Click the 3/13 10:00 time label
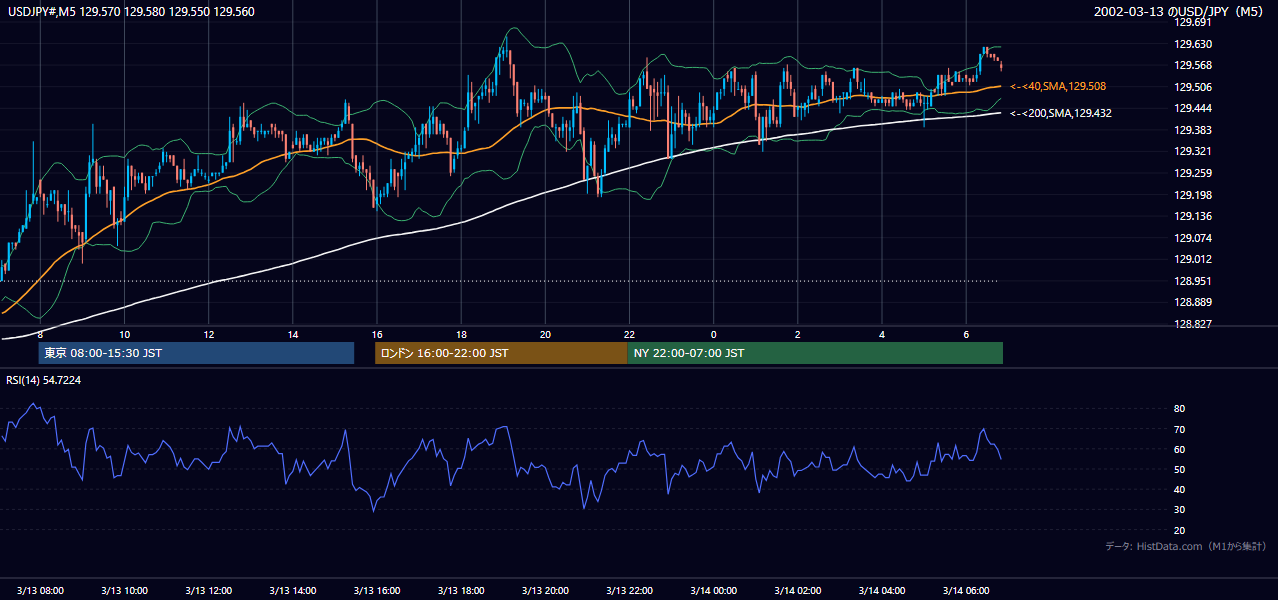 [124, 591]
